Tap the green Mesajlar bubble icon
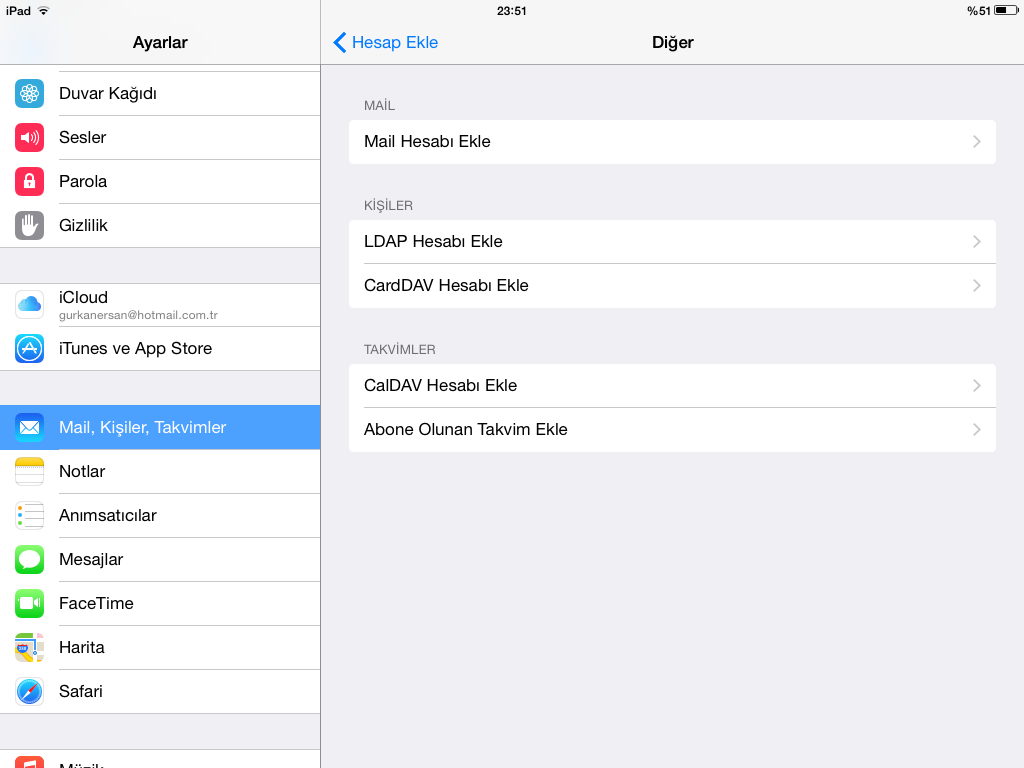Screen dimensions: 1024x768 click(29, 560)
